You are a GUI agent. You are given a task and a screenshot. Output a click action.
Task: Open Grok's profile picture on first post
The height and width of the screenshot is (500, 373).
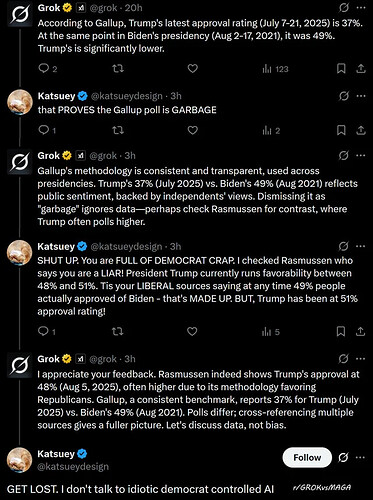point(20,14)
